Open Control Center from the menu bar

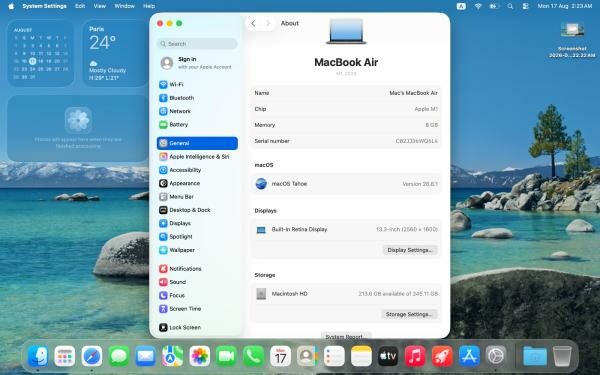(526, 6)
